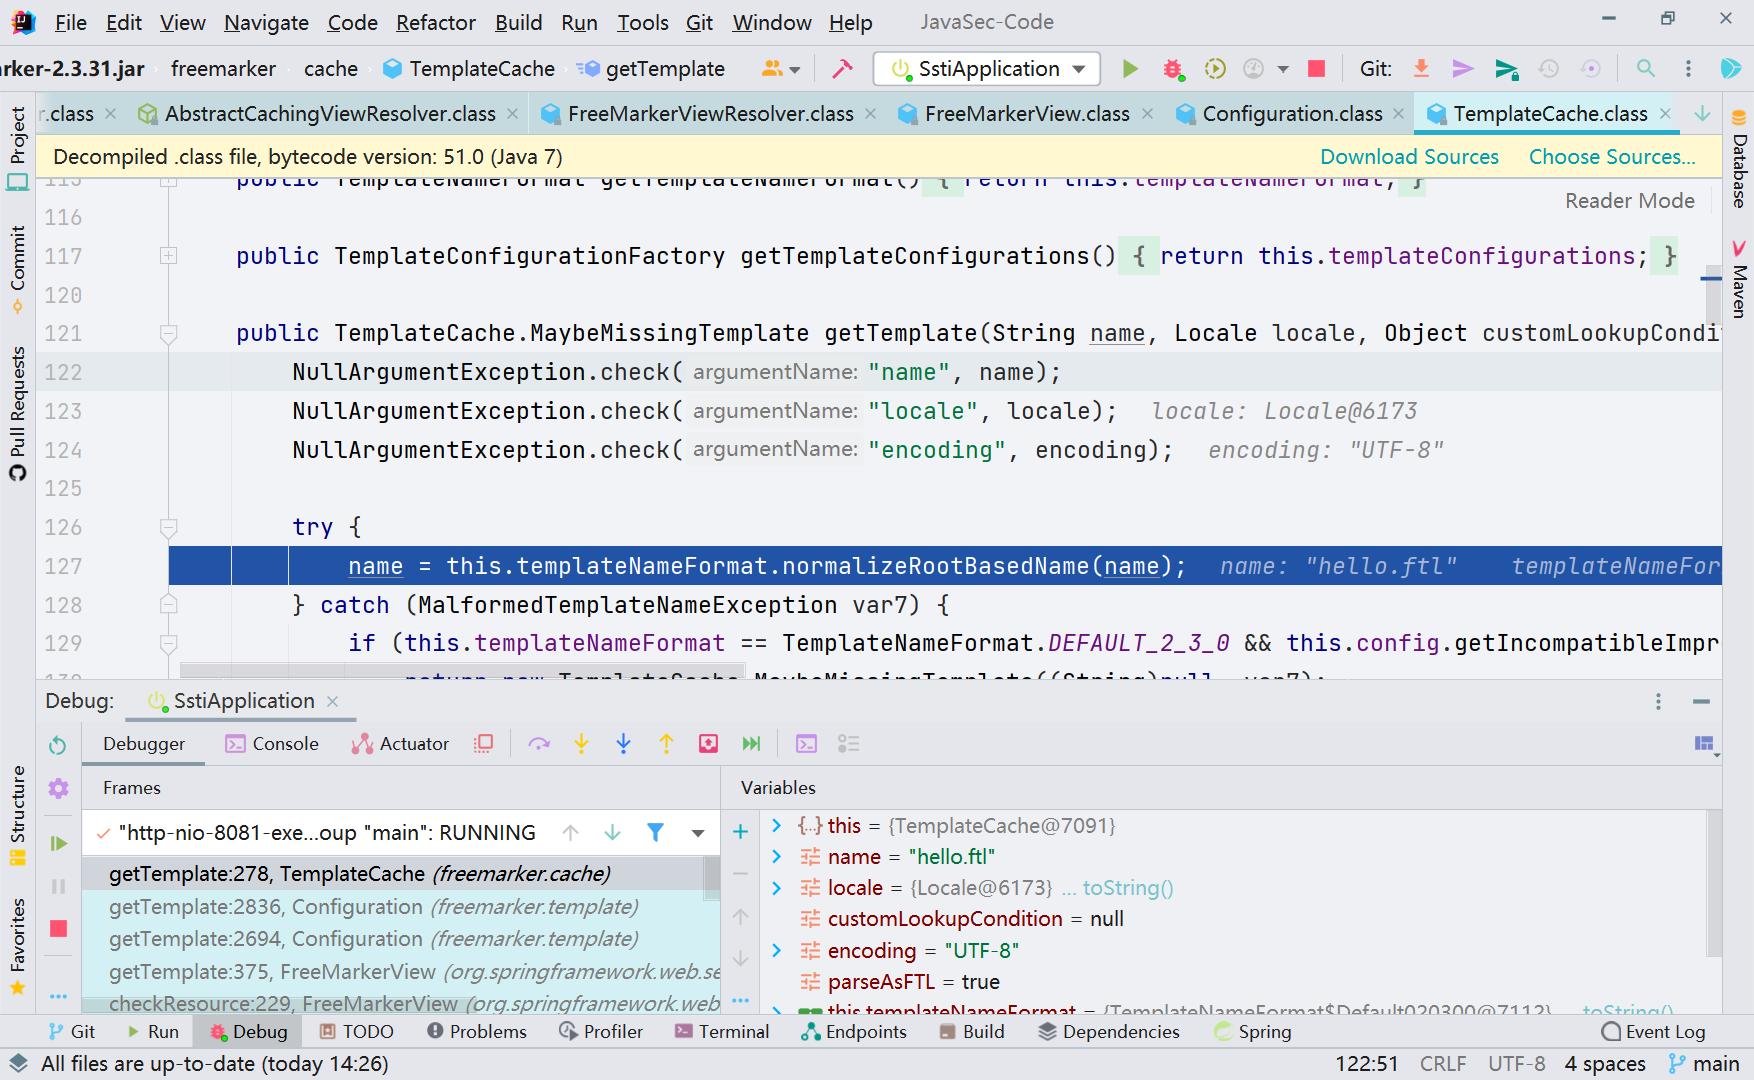Image resolution: width=1754 pixels, height=1080 pixels.
Task: Click the Download Sources link
Action: (1410, 156)
